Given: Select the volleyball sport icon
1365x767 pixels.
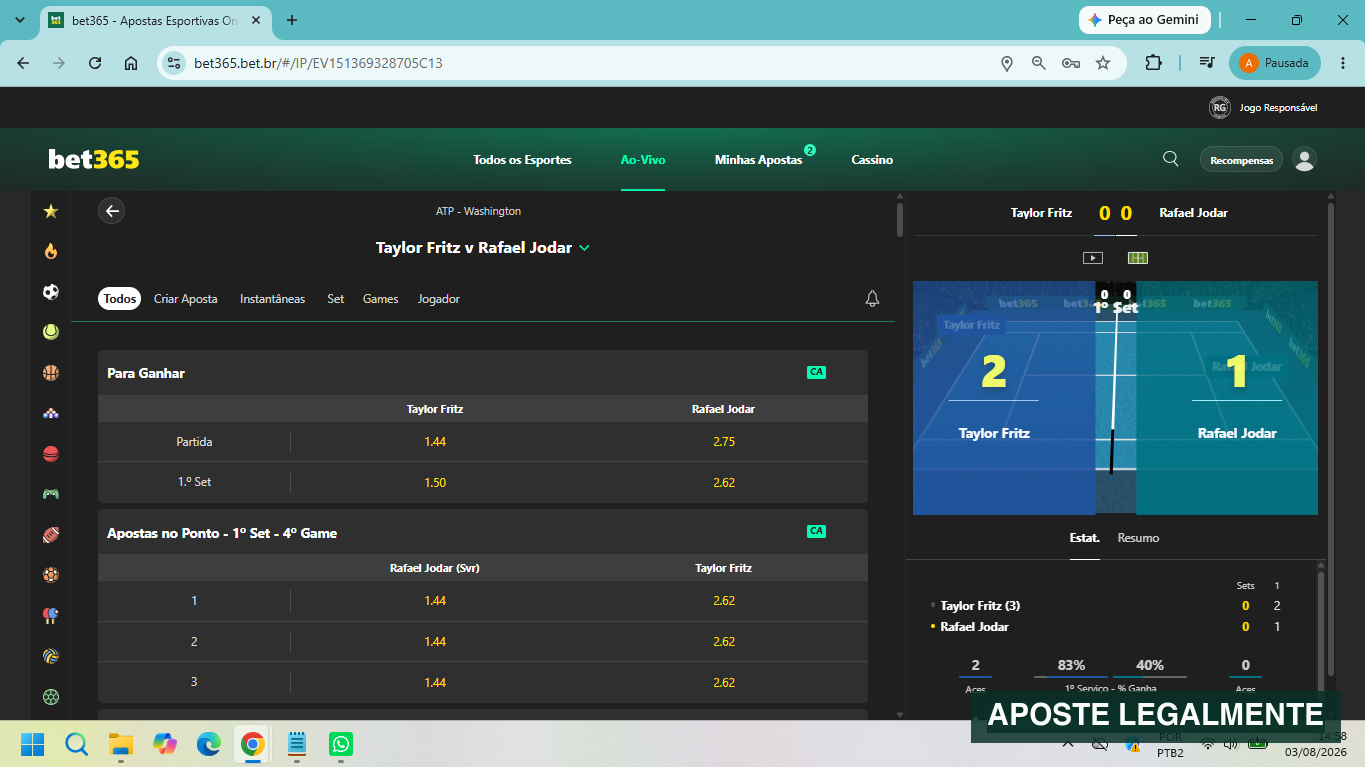Looking at the screenshot, I should 51,656.
